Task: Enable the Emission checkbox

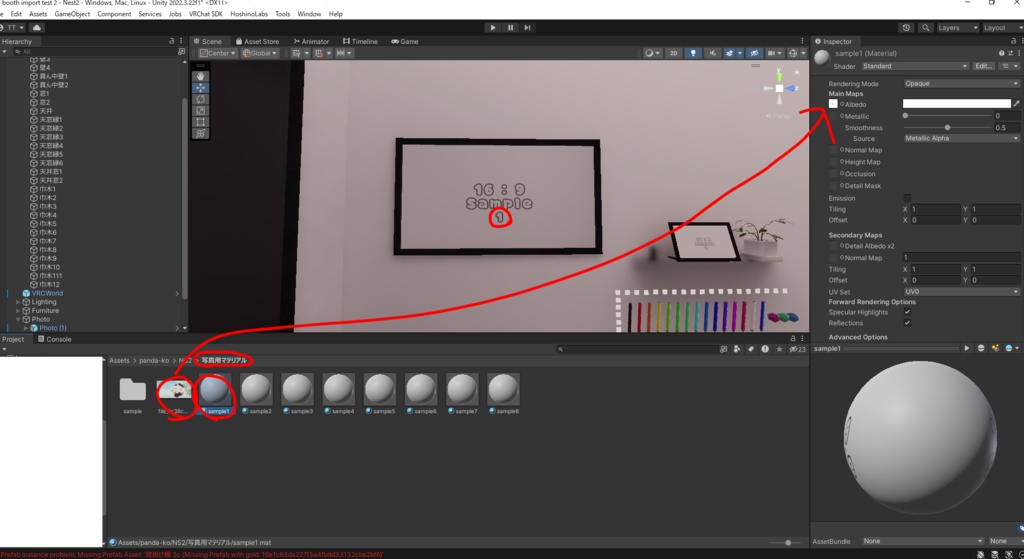Action: [907, 198]
